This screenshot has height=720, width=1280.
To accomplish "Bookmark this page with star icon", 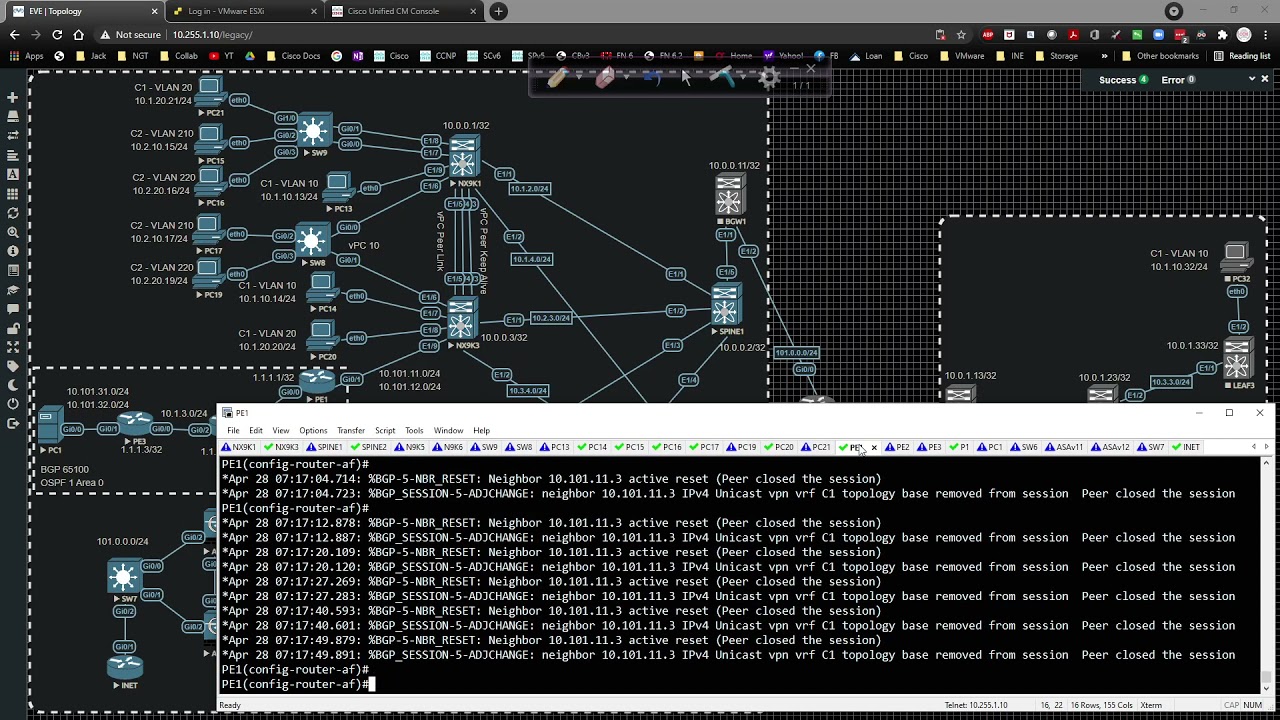I will (x=961, y=34).
